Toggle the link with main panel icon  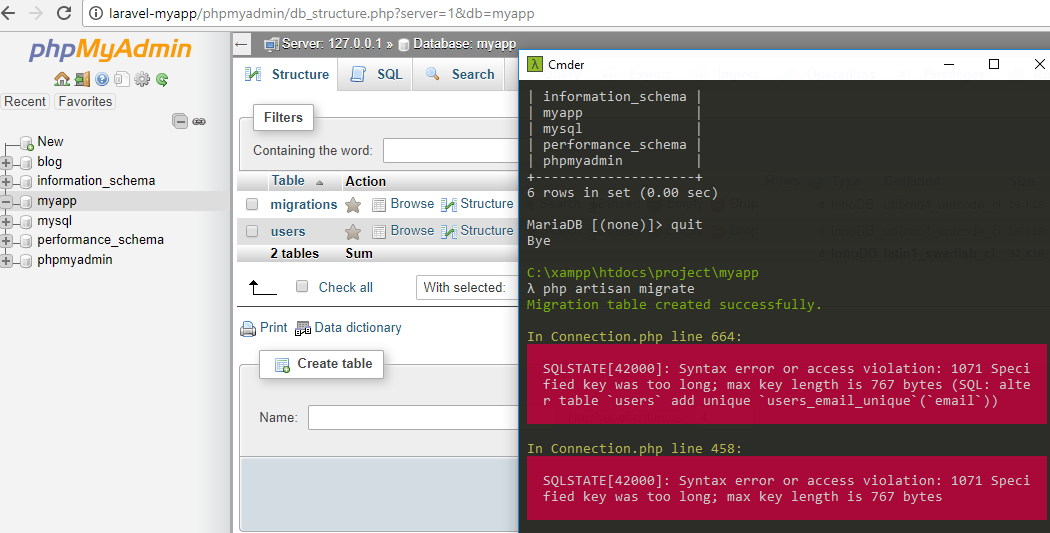pyautogui.click(x=199, y=121)
